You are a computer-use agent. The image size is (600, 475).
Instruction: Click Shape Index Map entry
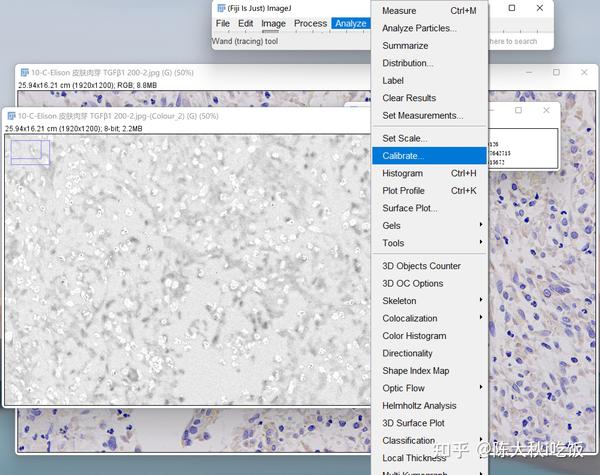tap(429, 371)
